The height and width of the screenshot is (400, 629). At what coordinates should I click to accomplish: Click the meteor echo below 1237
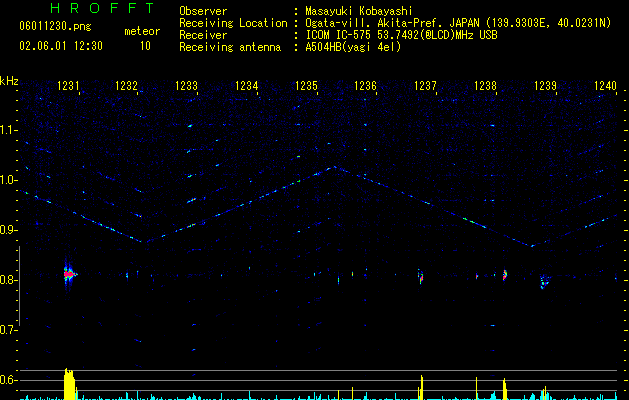pyautogui.click(x=420, y=277)
